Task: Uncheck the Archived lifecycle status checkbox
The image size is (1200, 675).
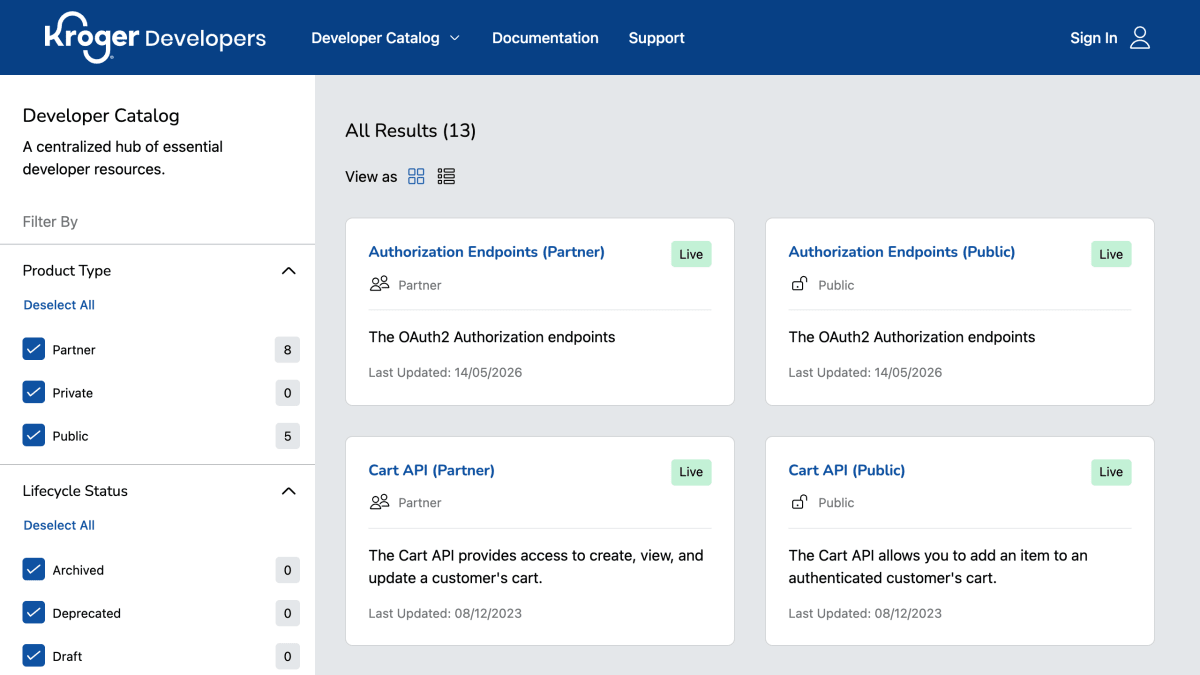Action: pyautogui.click(x=34, y=569)
